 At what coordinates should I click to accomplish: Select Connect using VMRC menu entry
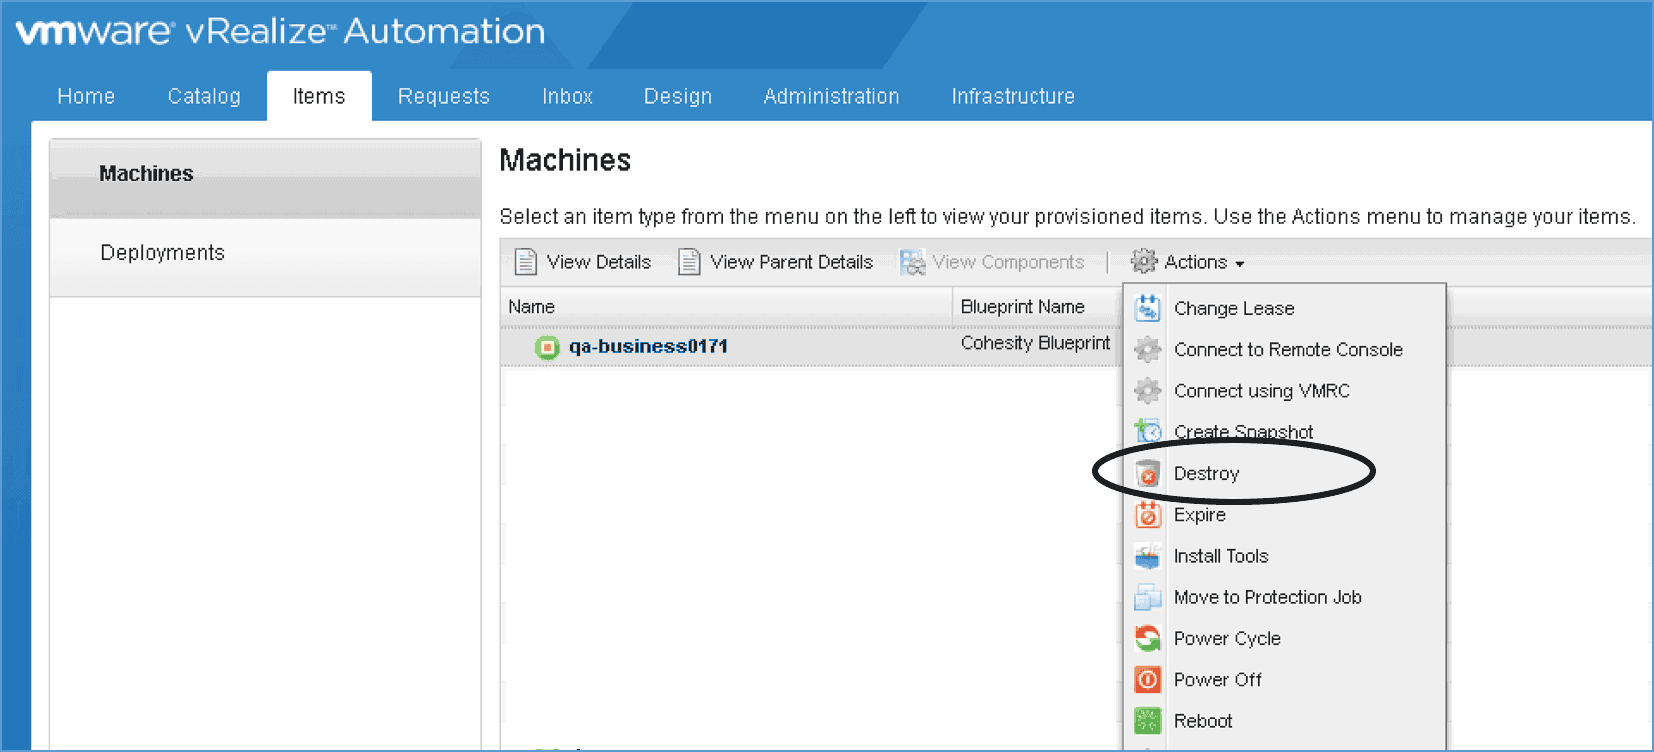pos(1261,391)
